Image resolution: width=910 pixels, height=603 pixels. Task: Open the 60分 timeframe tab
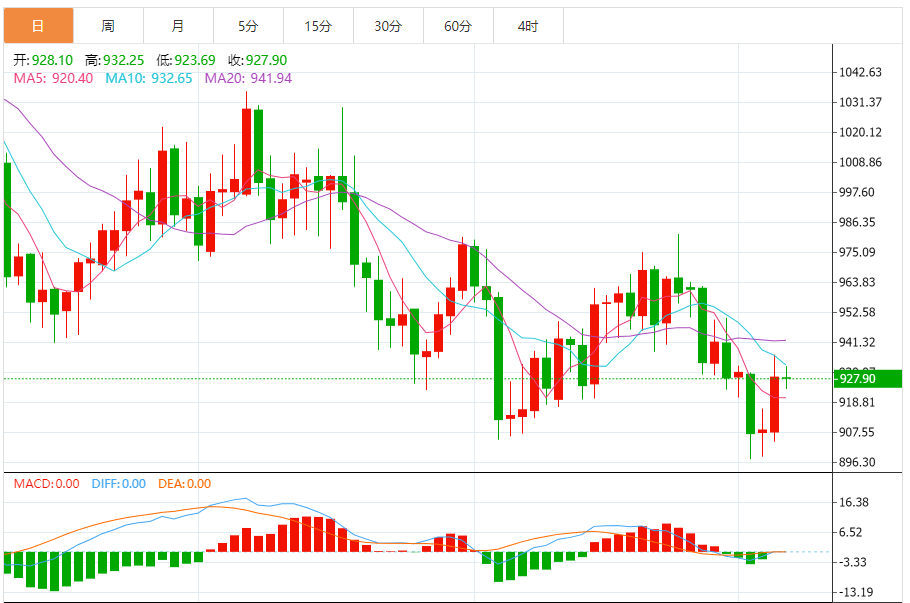(458, 26)
